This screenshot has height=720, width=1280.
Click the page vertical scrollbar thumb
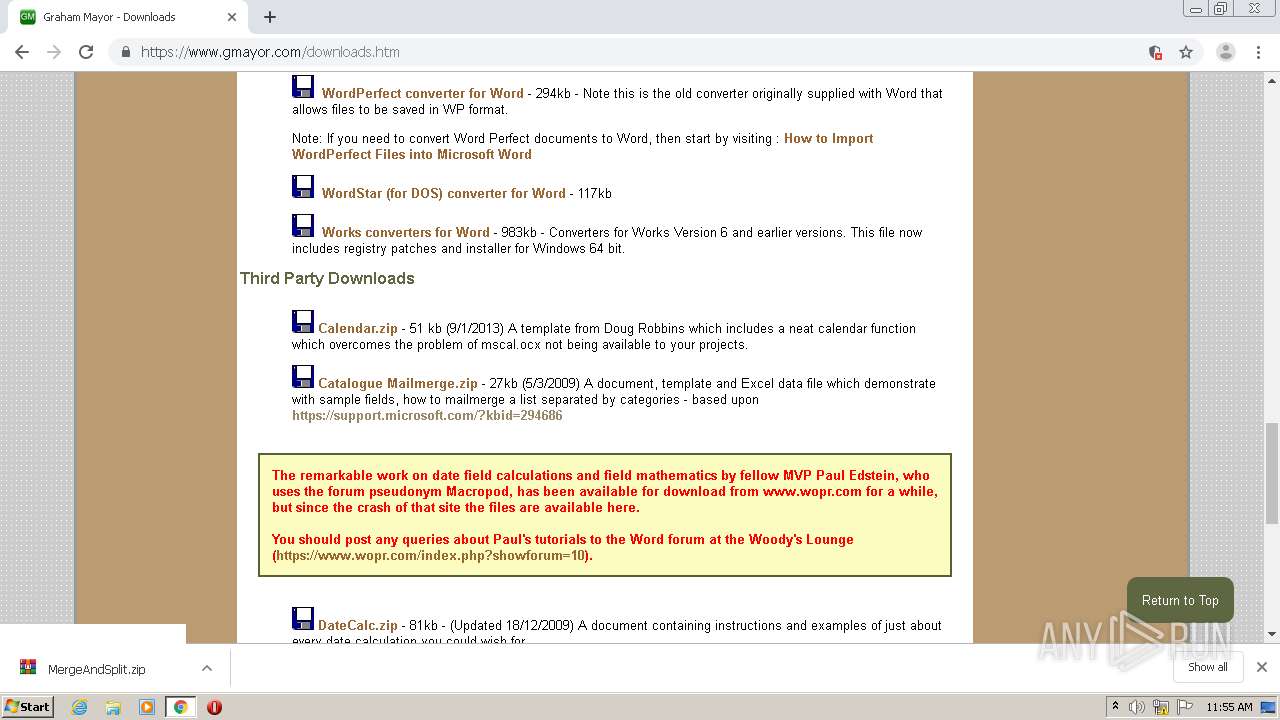point(1272,473)
